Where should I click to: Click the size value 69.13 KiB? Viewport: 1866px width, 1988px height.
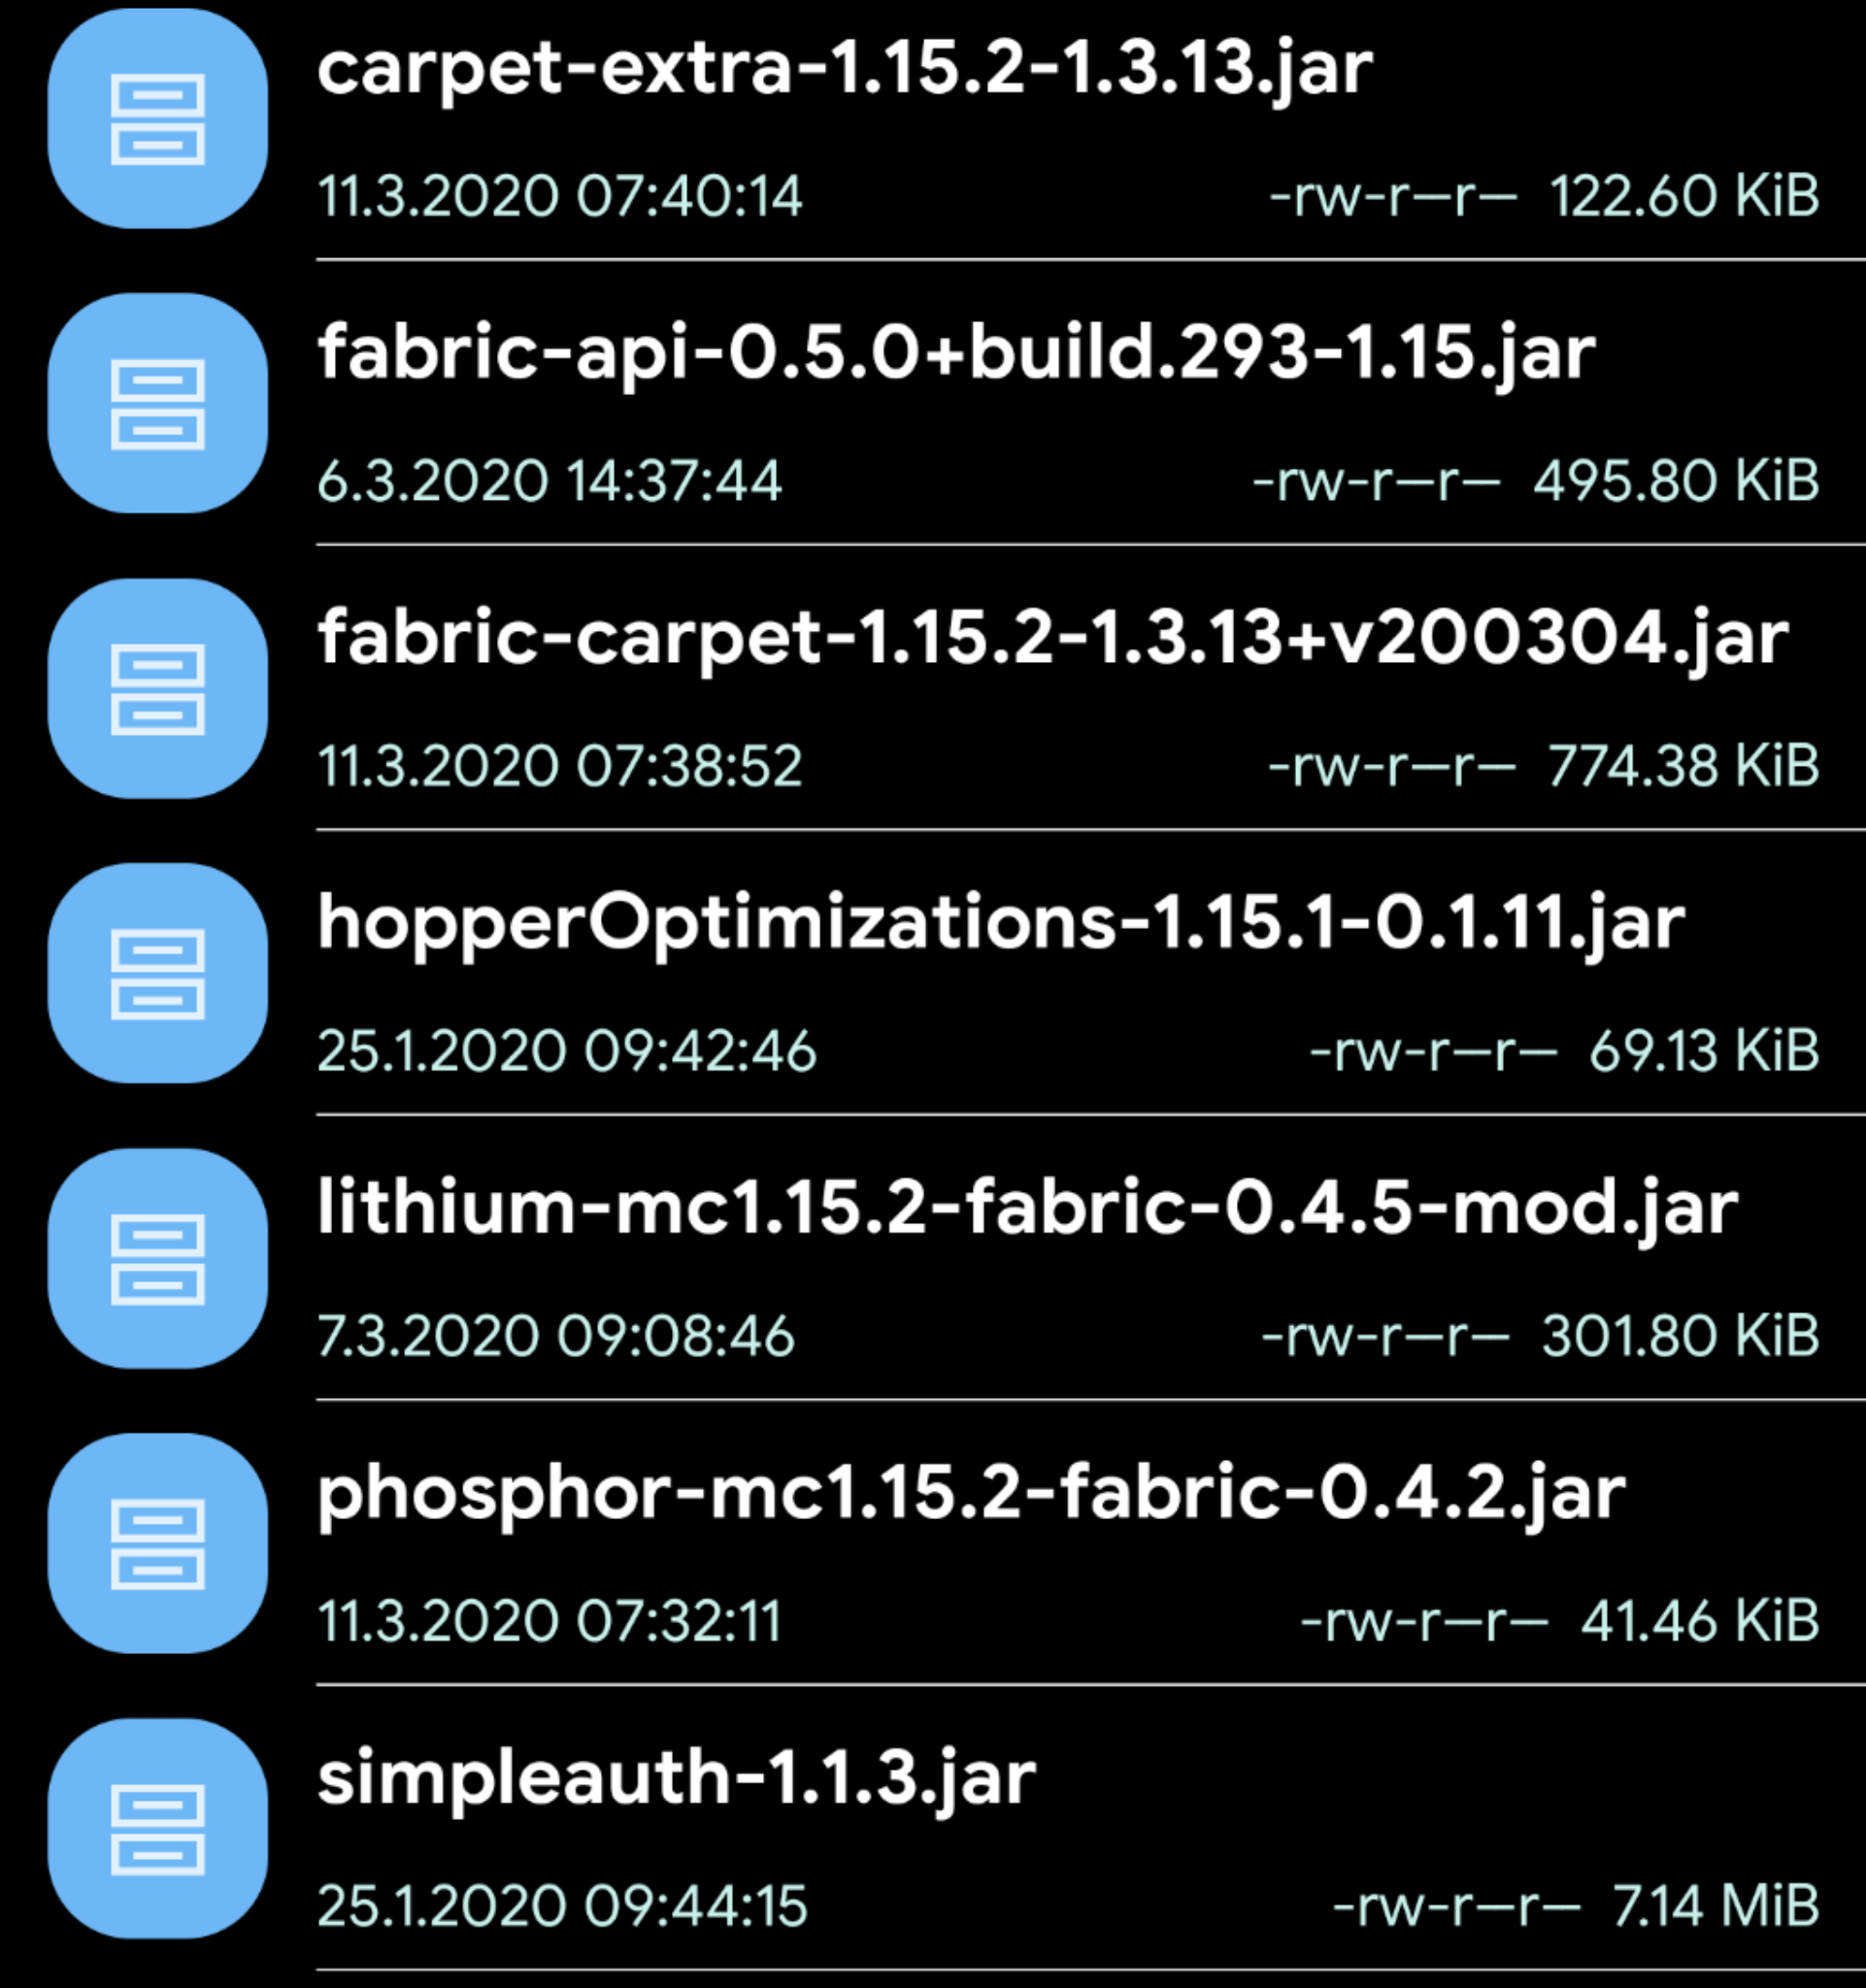tap(1705, 1051)
